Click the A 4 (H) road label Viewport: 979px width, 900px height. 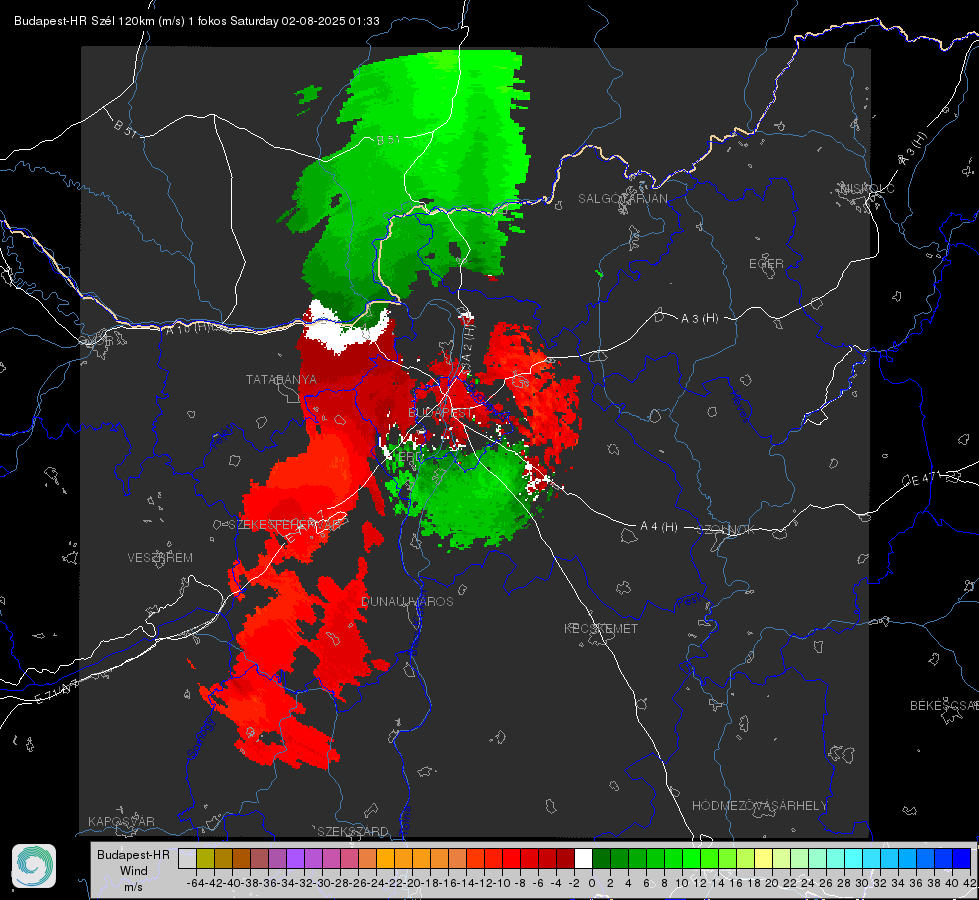(659, 527)
